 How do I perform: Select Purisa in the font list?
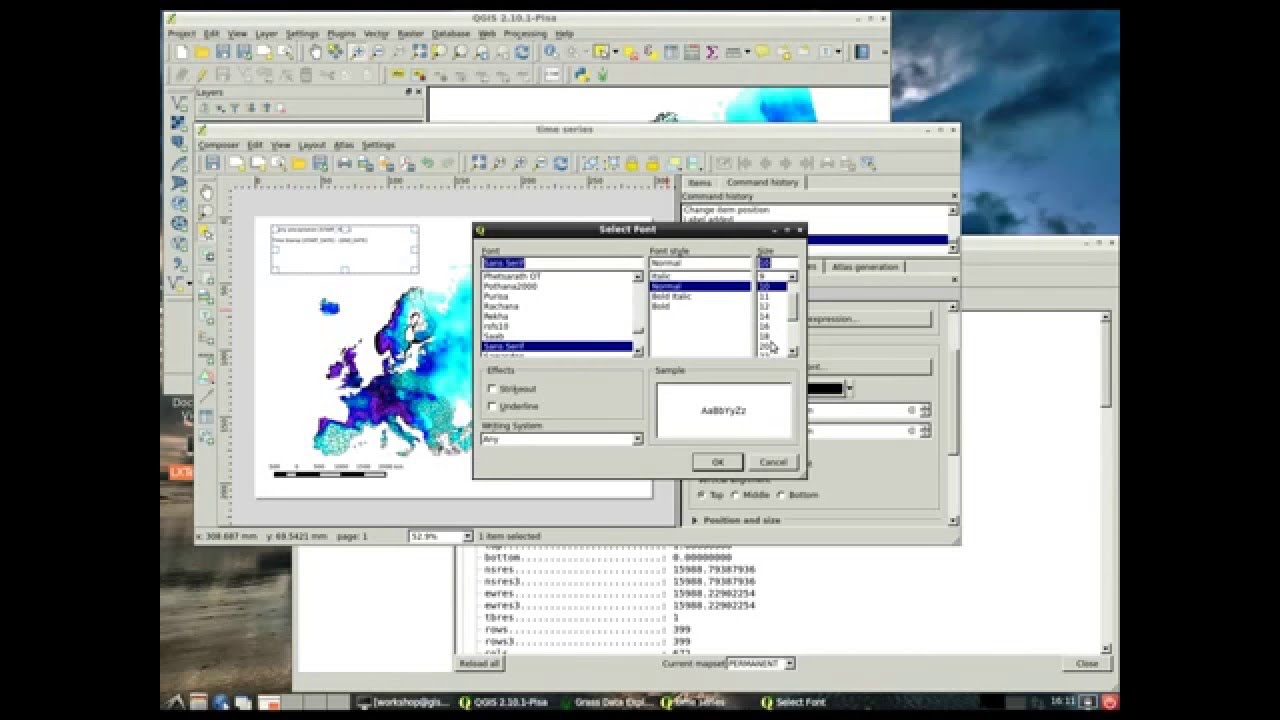point(496,296)
